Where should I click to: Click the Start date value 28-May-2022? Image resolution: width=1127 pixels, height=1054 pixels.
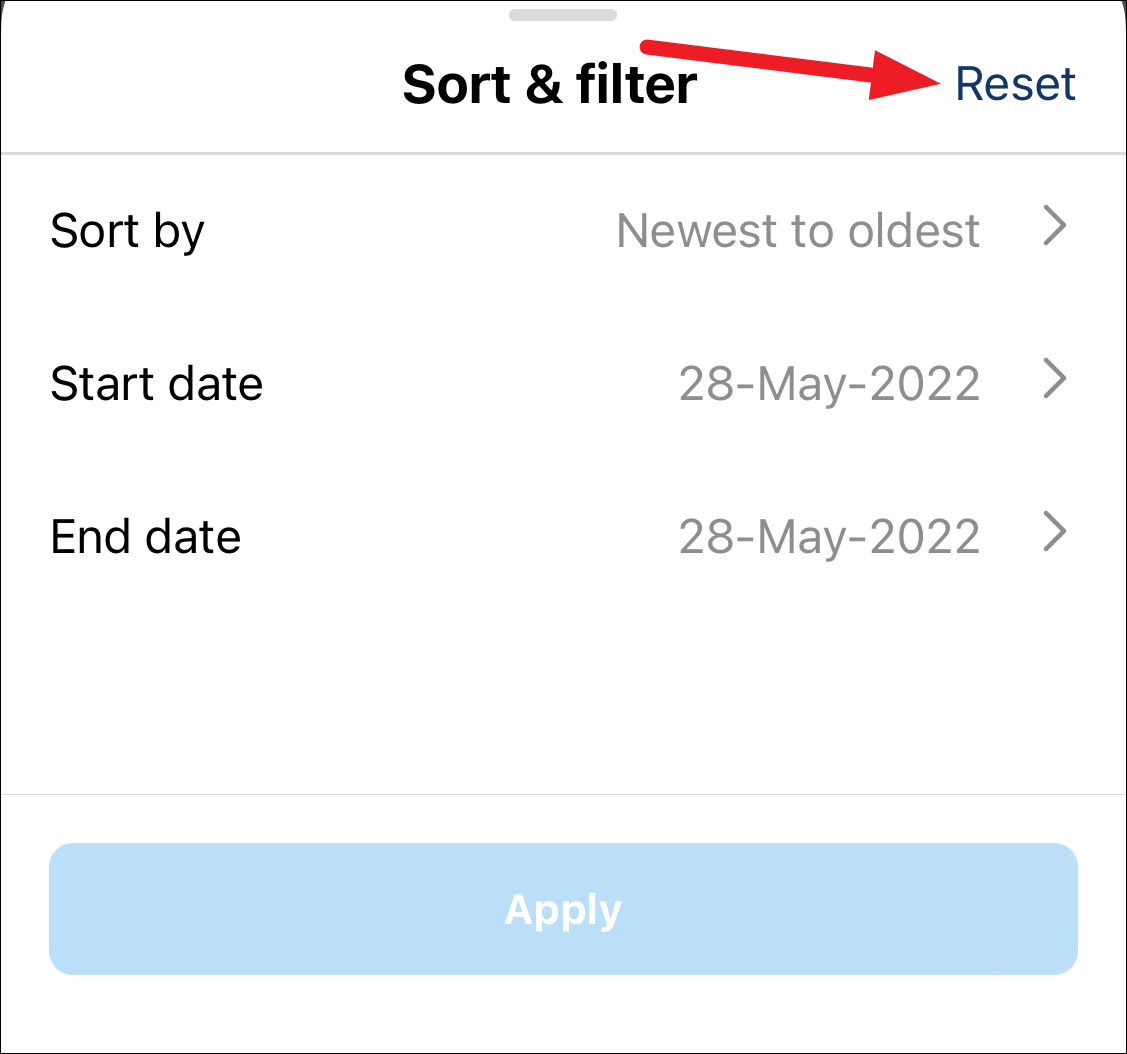click(x=829, y=384)
